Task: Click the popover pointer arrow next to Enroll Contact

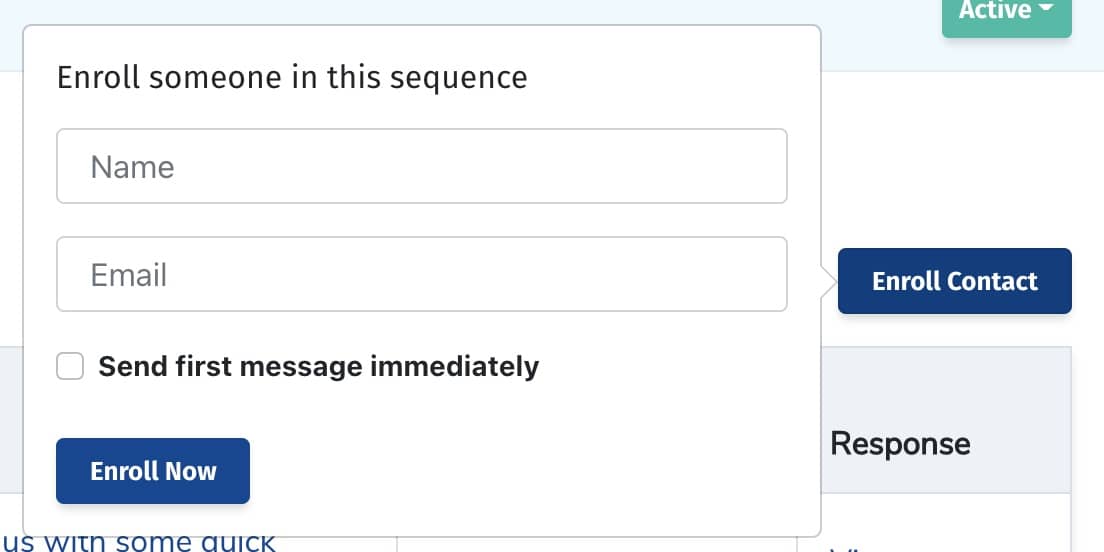Action: point(828,282)
